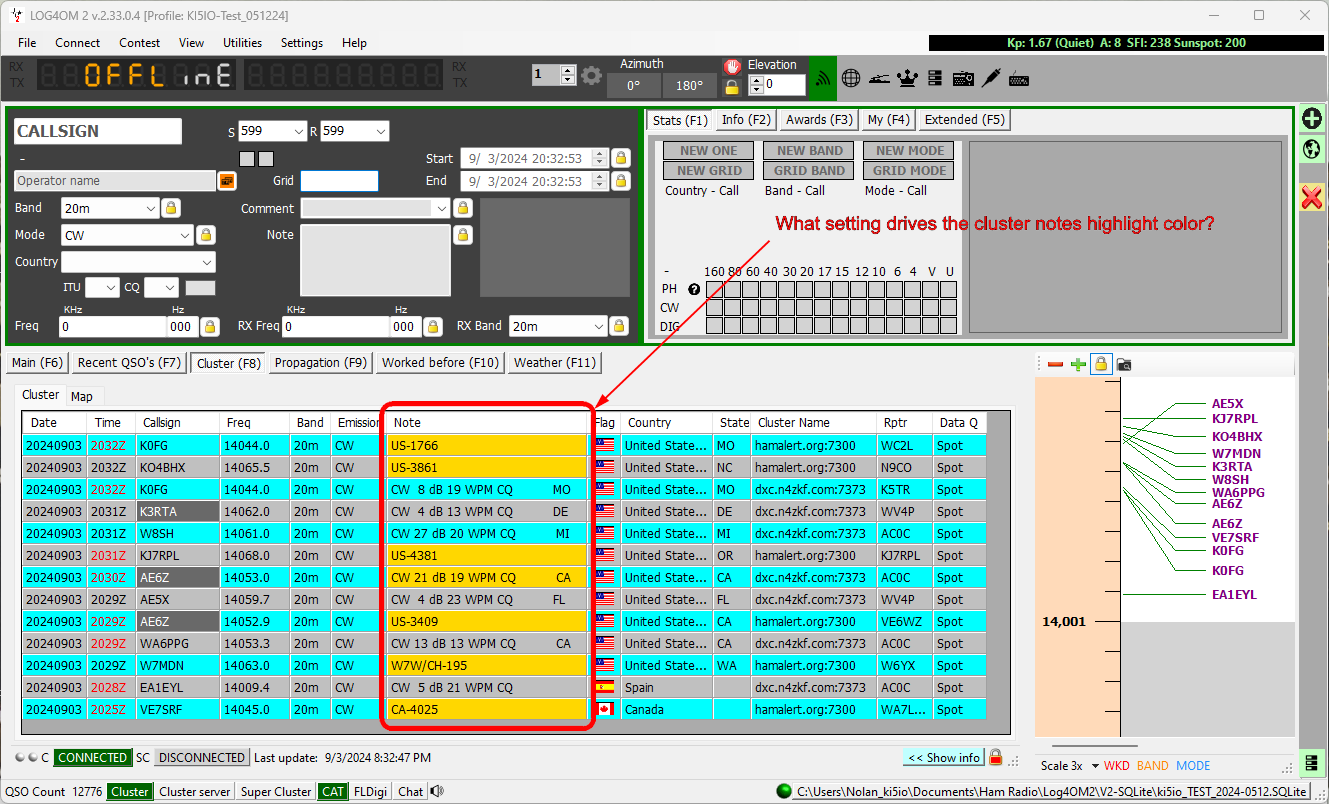Open the Connect menu
The image size is (1329, 804).
click(77, 43)
